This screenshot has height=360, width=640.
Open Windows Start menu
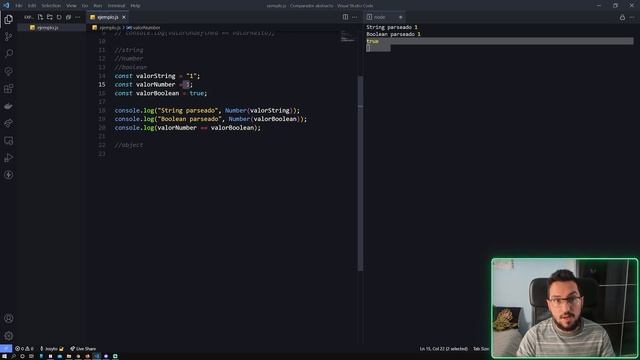pos(4,356)
